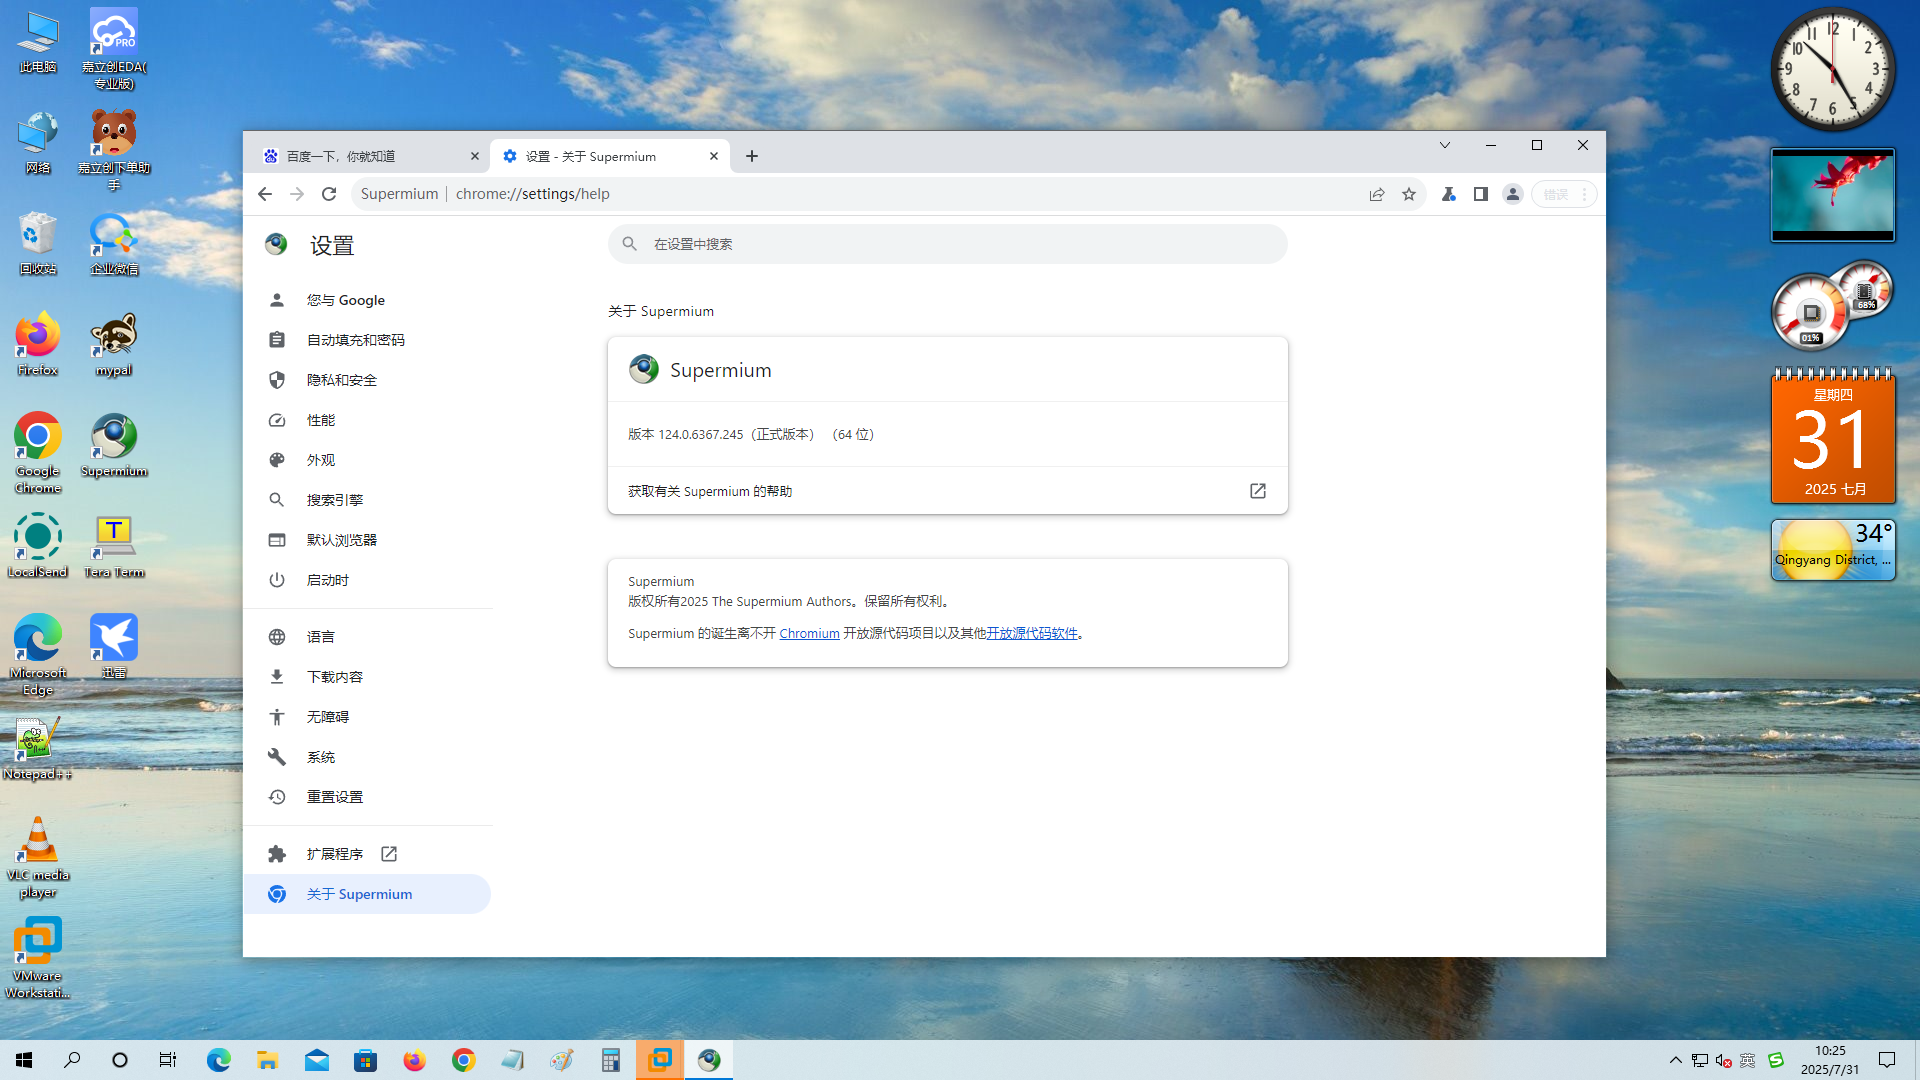Toggle the side panel icon
1920x1080 pixels.
tap(1481, 194)
